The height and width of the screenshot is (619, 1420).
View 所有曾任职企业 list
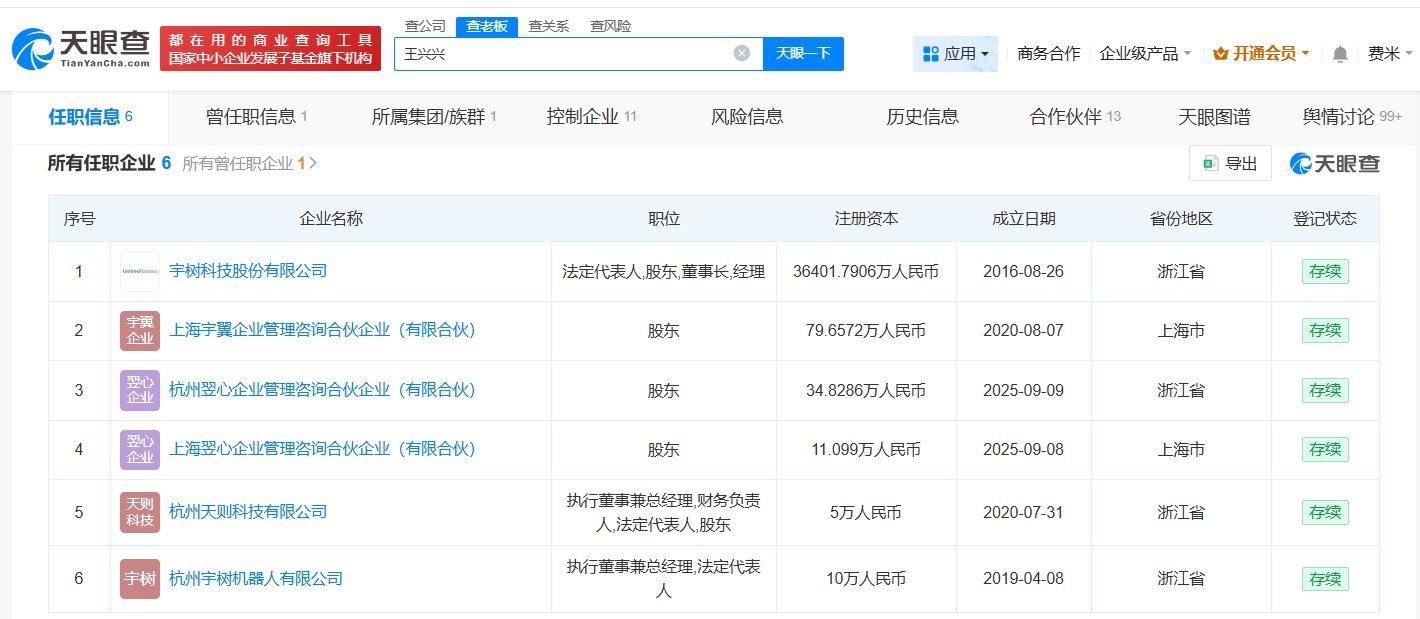[x=249, y=163]
